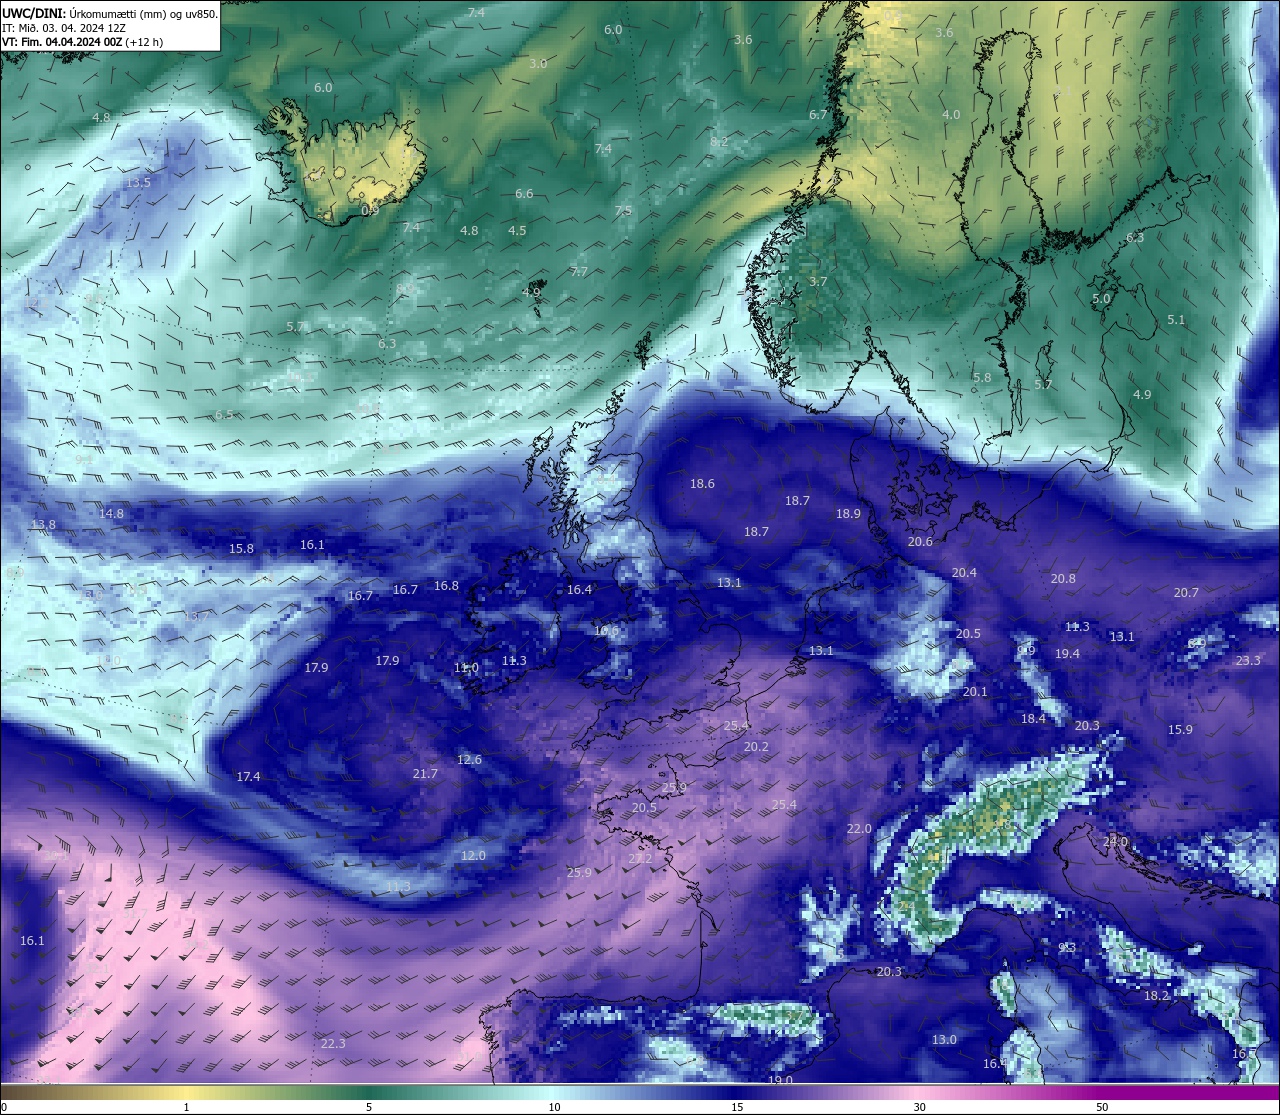
Task: Select the 4.5 map value
Action: [517, 230]
